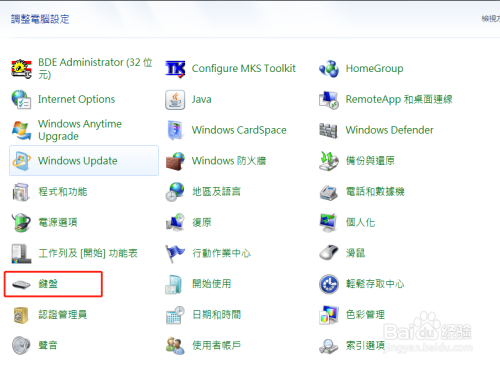Open the HomeGroup text link

pos(374,69)
